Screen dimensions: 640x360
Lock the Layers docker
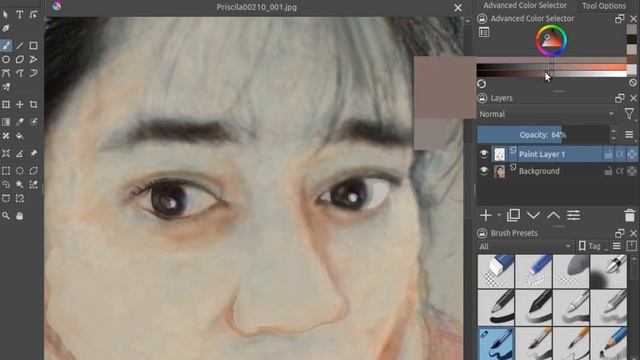[482, 98]
